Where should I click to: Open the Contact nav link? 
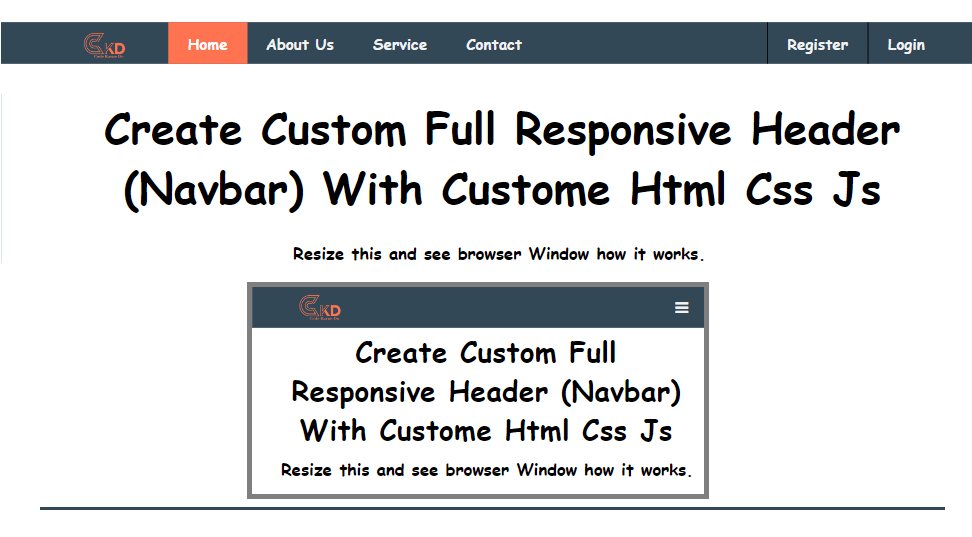click(494, 44)
